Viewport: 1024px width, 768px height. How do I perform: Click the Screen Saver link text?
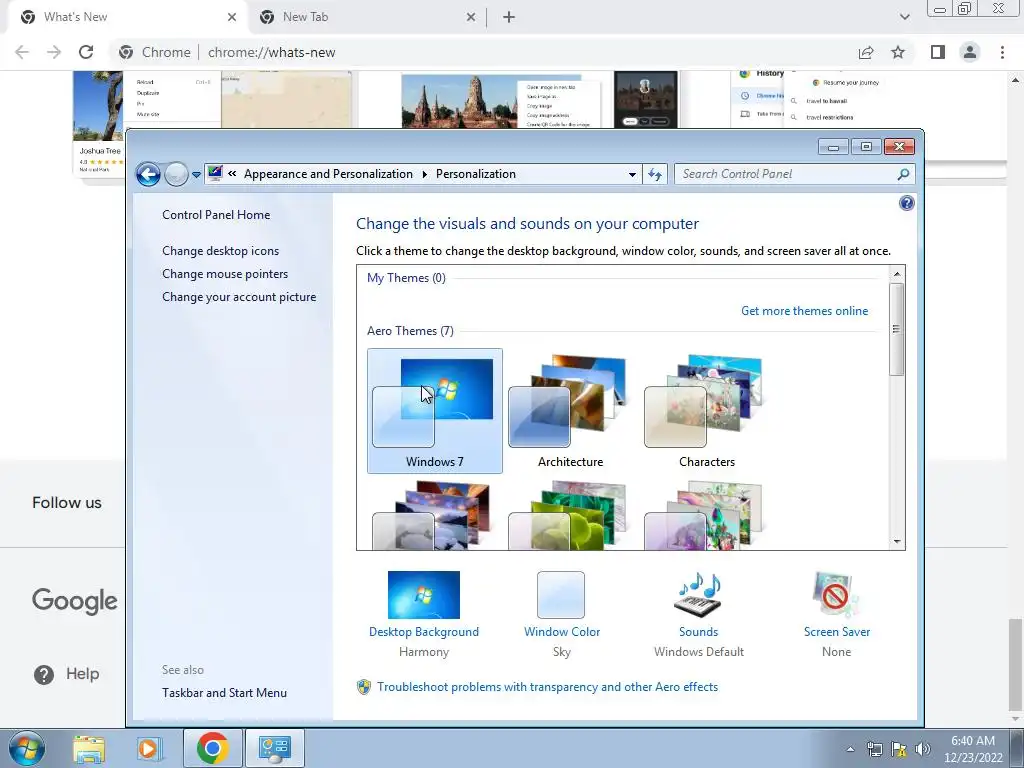click(x=837, y=632)
